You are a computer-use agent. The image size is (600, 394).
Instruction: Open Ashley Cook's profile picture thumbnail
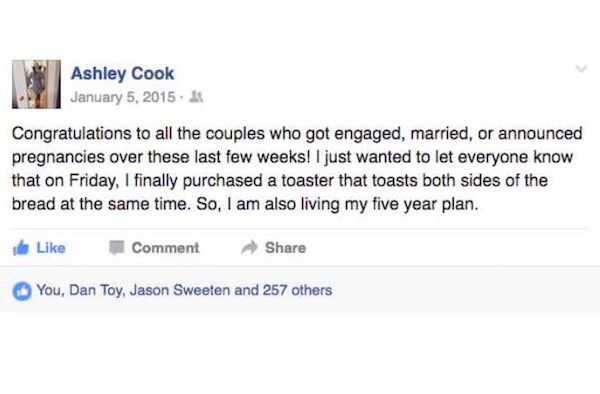click(36, 84)
